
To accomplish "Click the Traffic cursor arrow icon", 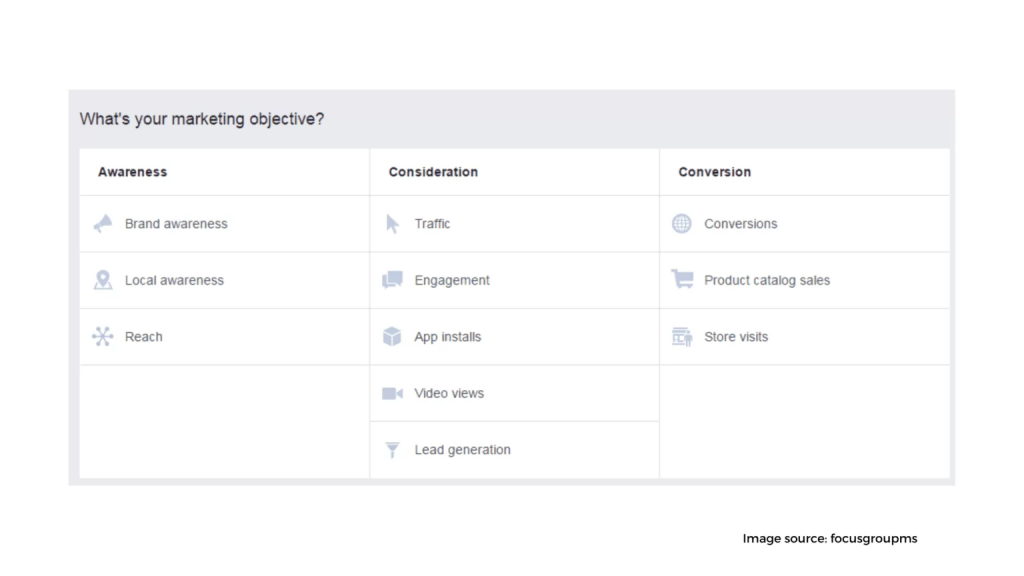I will (x=392, y=223).
